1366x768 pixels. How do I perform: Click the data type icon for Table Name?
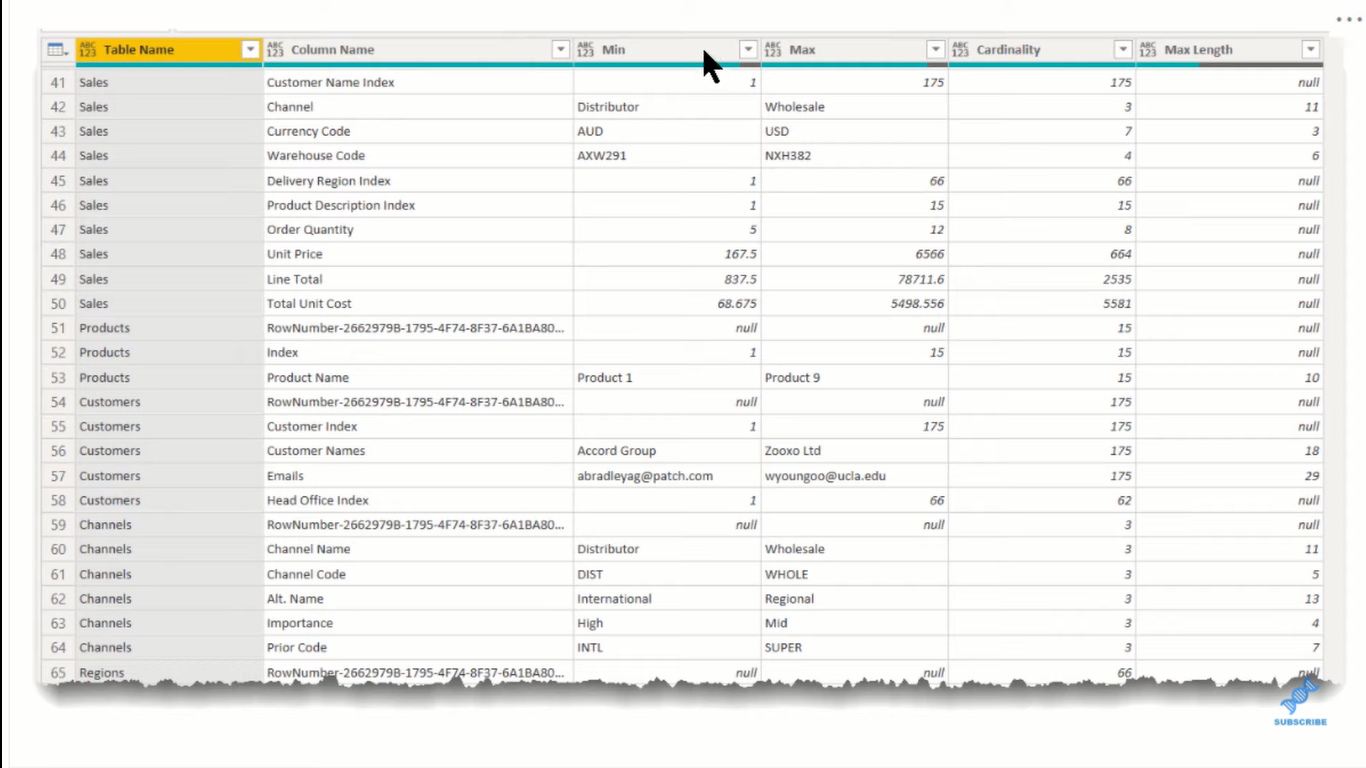tap(88, 50)
